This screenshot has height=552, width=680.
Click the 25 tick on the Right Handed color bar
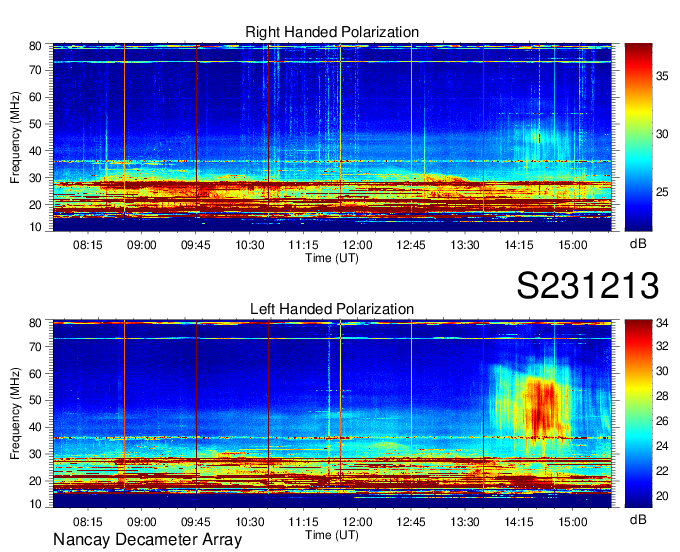pyautogui.click(x=662, y=192)
